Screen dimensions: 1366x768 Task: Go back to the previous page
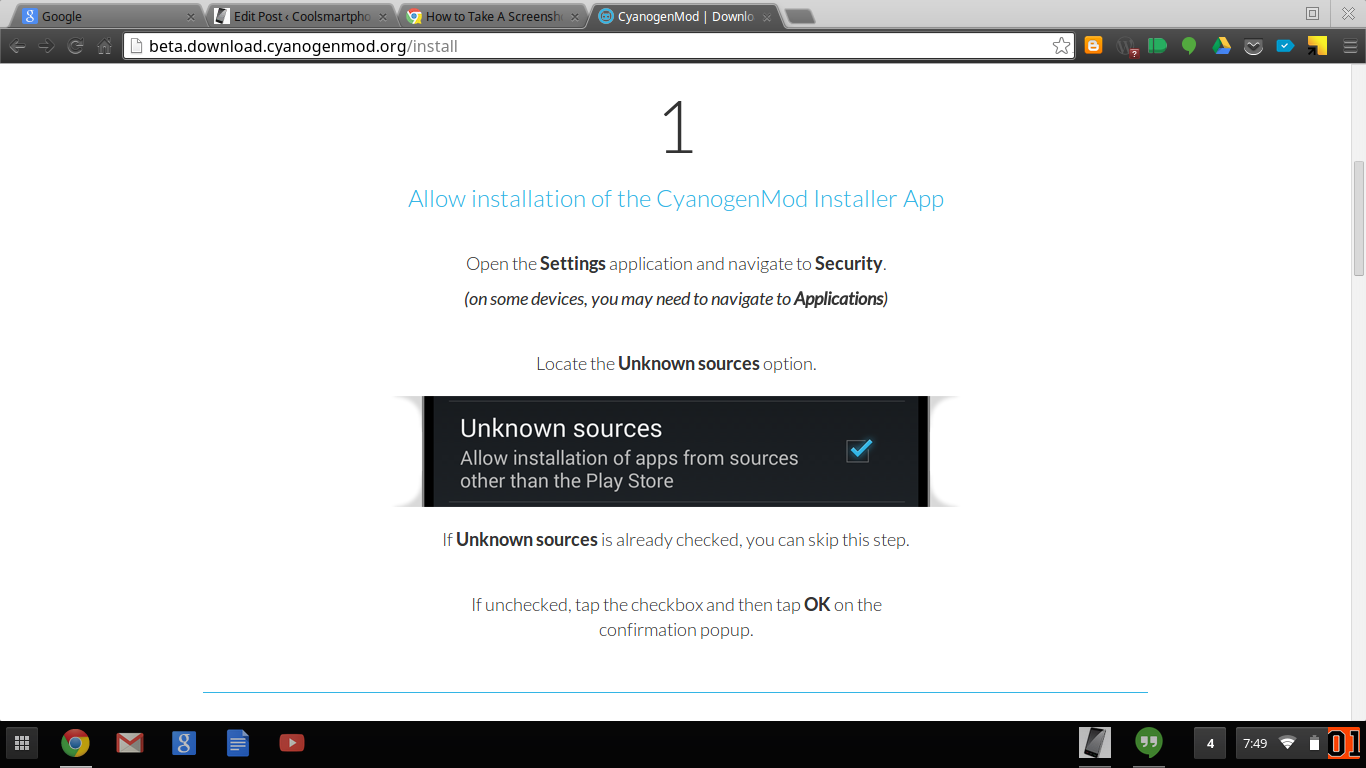point(17,46)
